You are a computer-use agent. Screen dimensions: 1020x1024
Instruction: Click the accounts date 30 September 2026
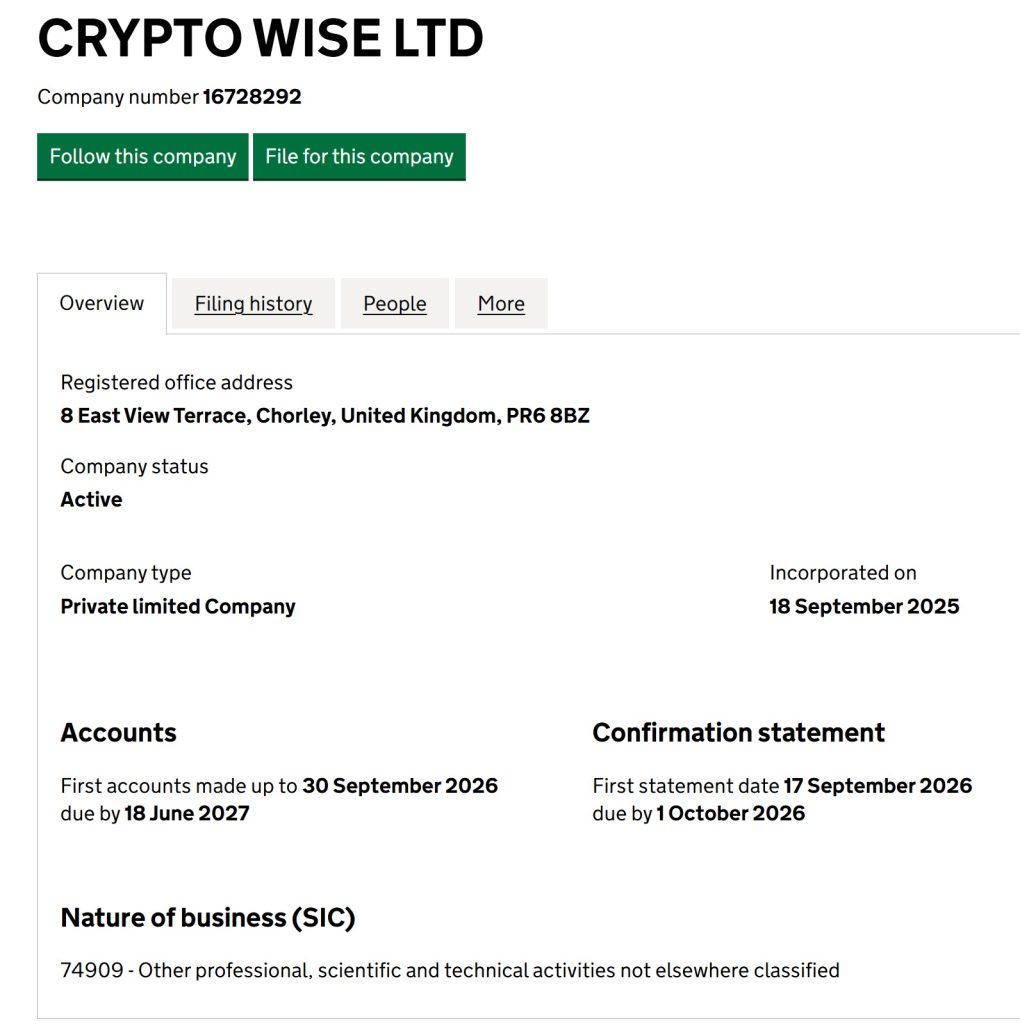(x=400, y=786)
